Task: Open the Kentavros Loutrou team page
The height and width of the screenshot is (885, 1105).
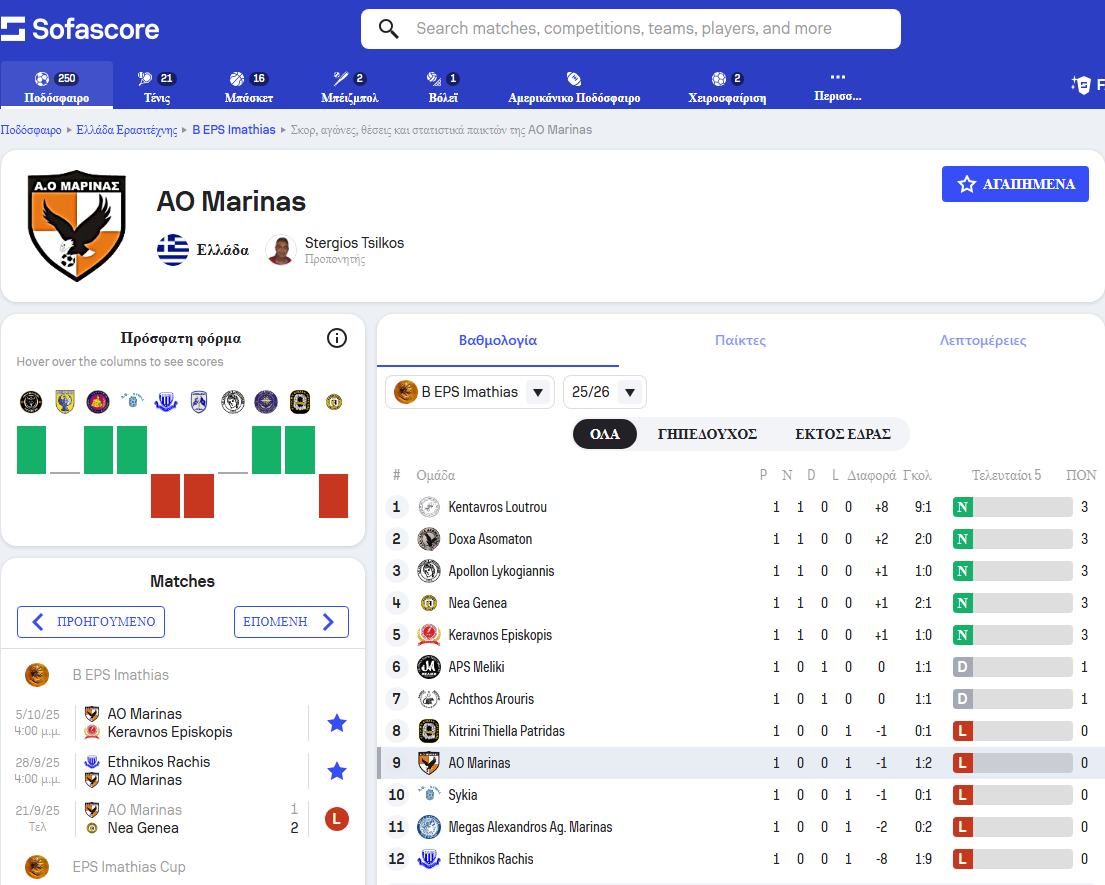Action: 498,507
